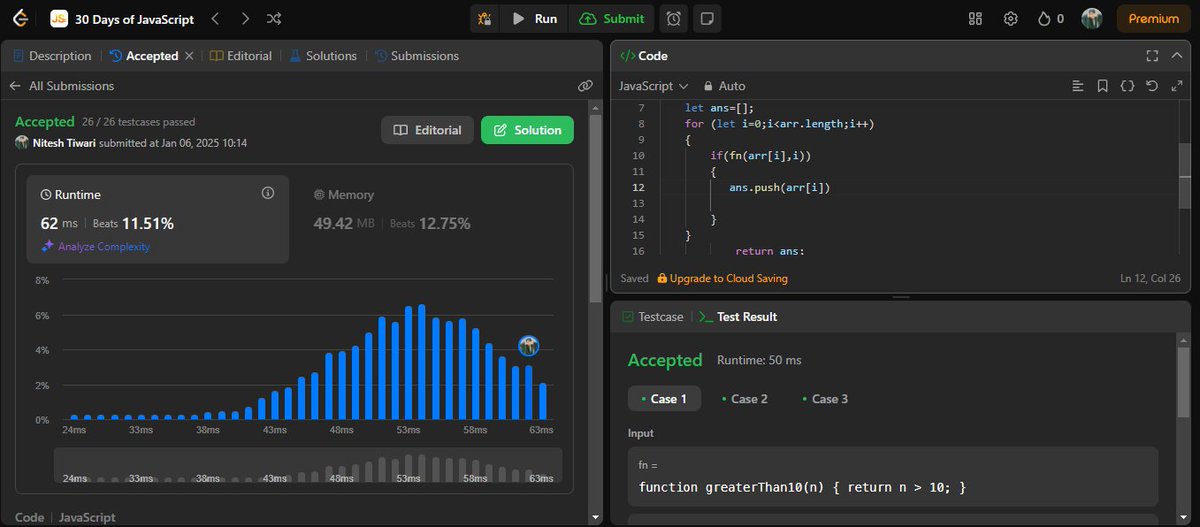Image resolution: width=1200 pixels, height=527 pixels.
Task: Open the LeetCode logo home link
Action: (20, 18)
